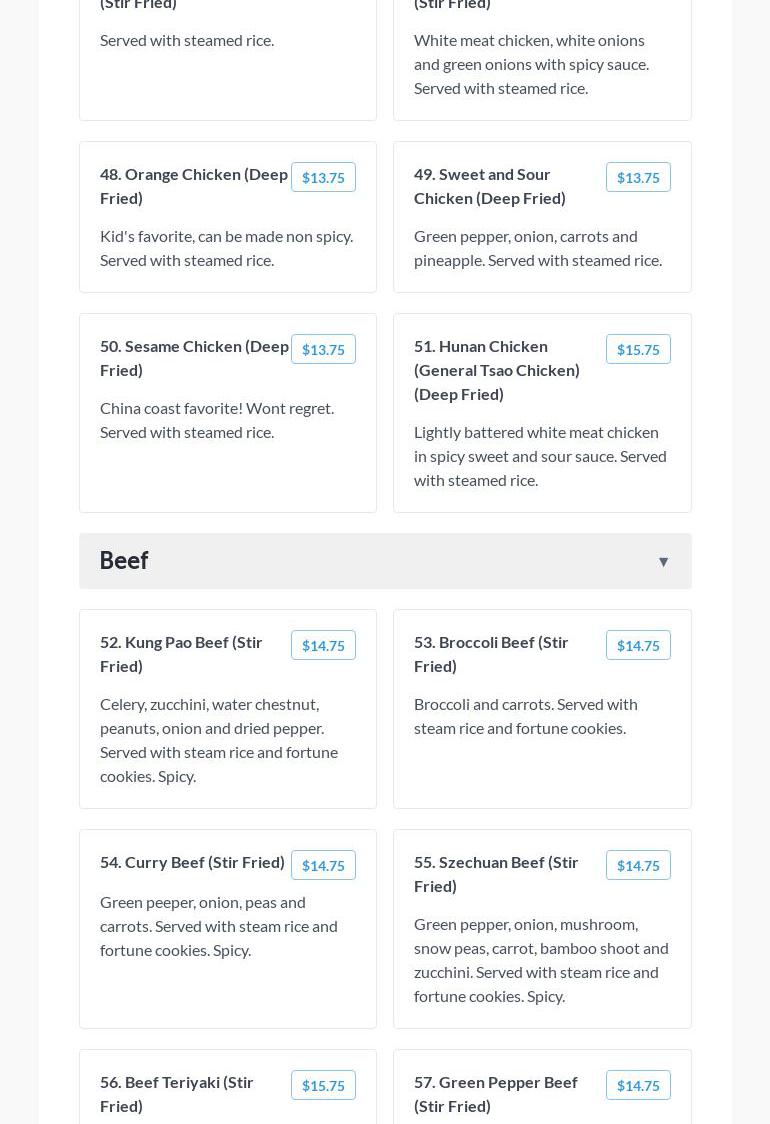Select the 50. Sesame Chicken title

pos(194,358)
